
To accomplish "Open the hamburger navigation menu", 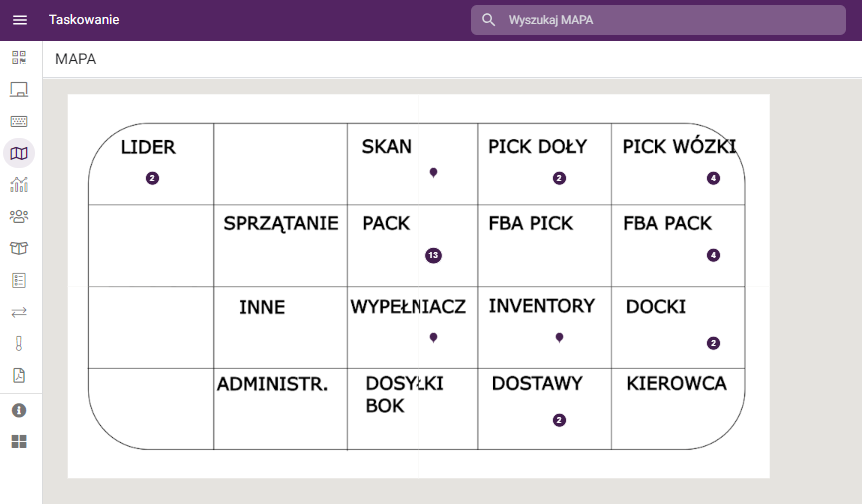I will coord(20,20).
